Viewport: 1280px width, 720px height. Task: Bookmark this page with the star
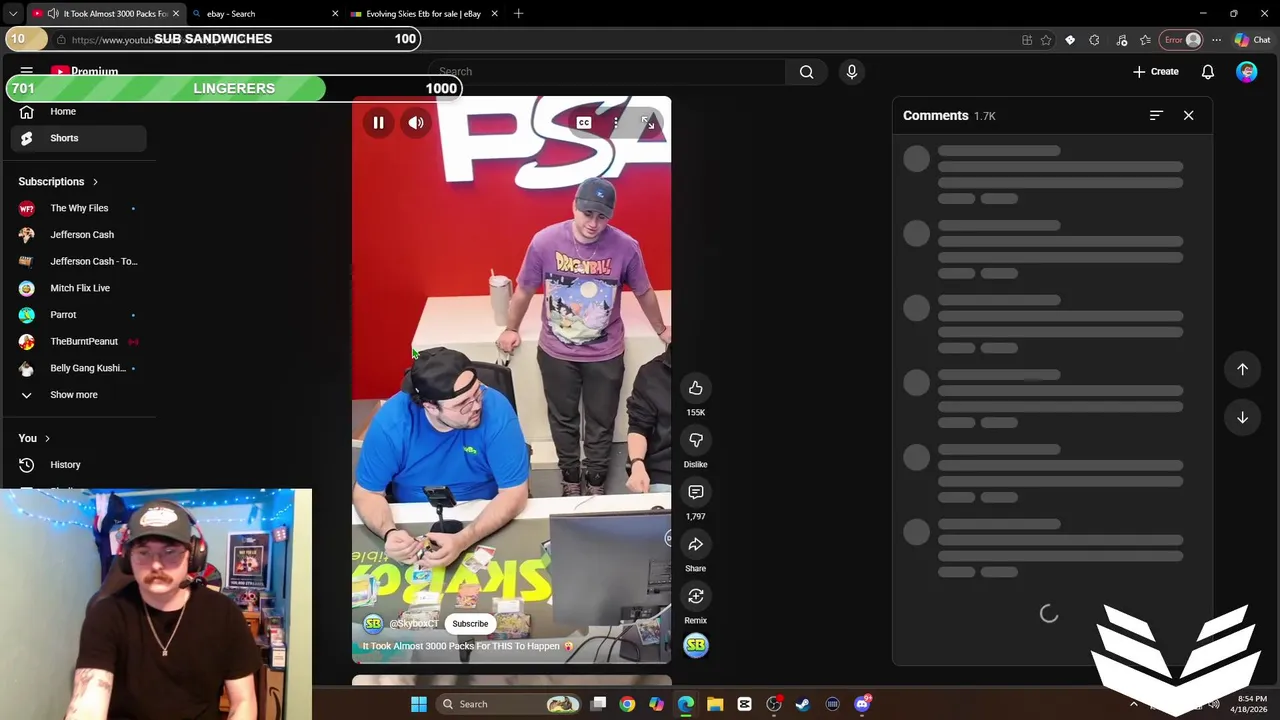[1046, 40]
